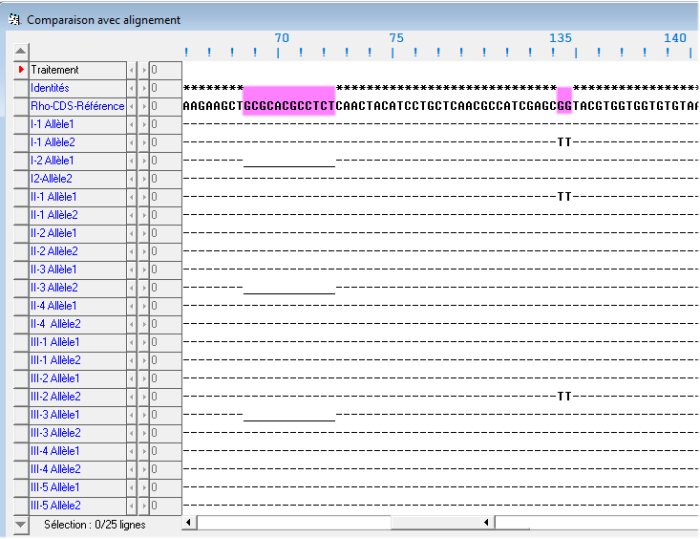Click the Comparaison avec alignement window icon

[13, 19]
